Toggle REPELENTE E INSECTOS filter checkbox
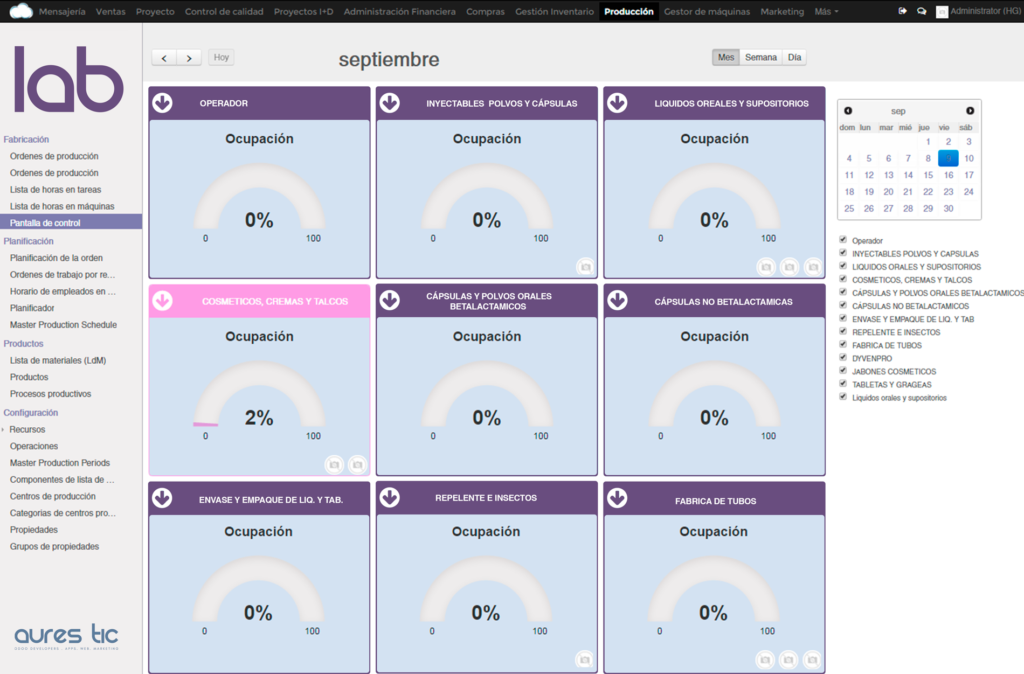 tap(843, 331)
